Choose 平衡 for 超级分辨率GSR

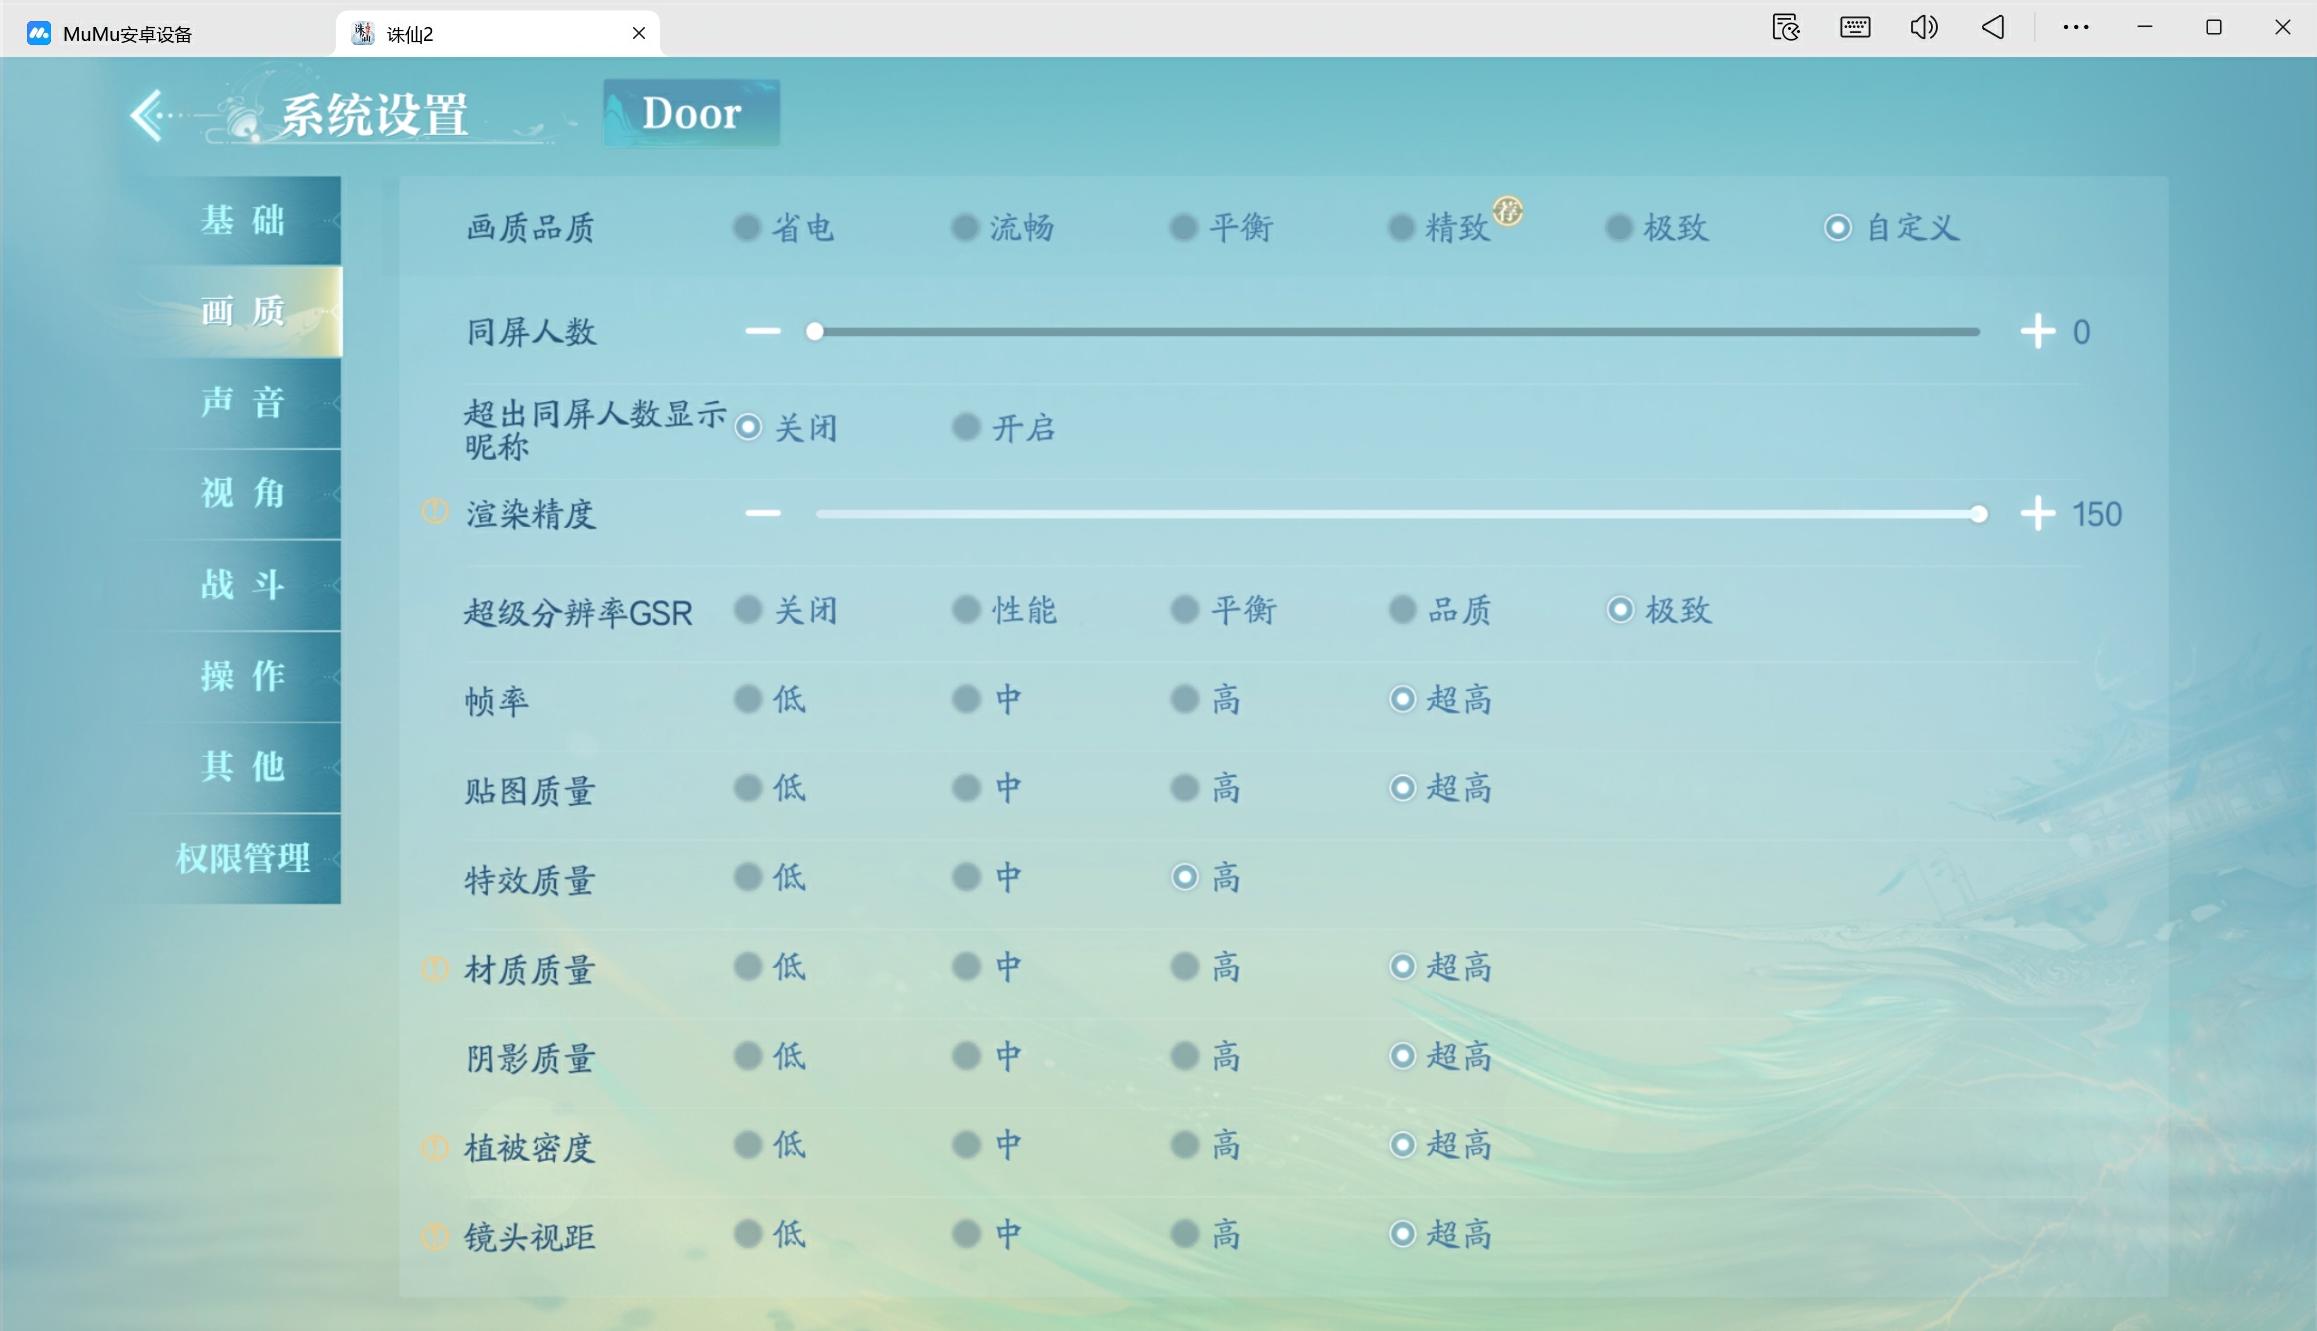pyautogui.click(x=1185, y=610)
